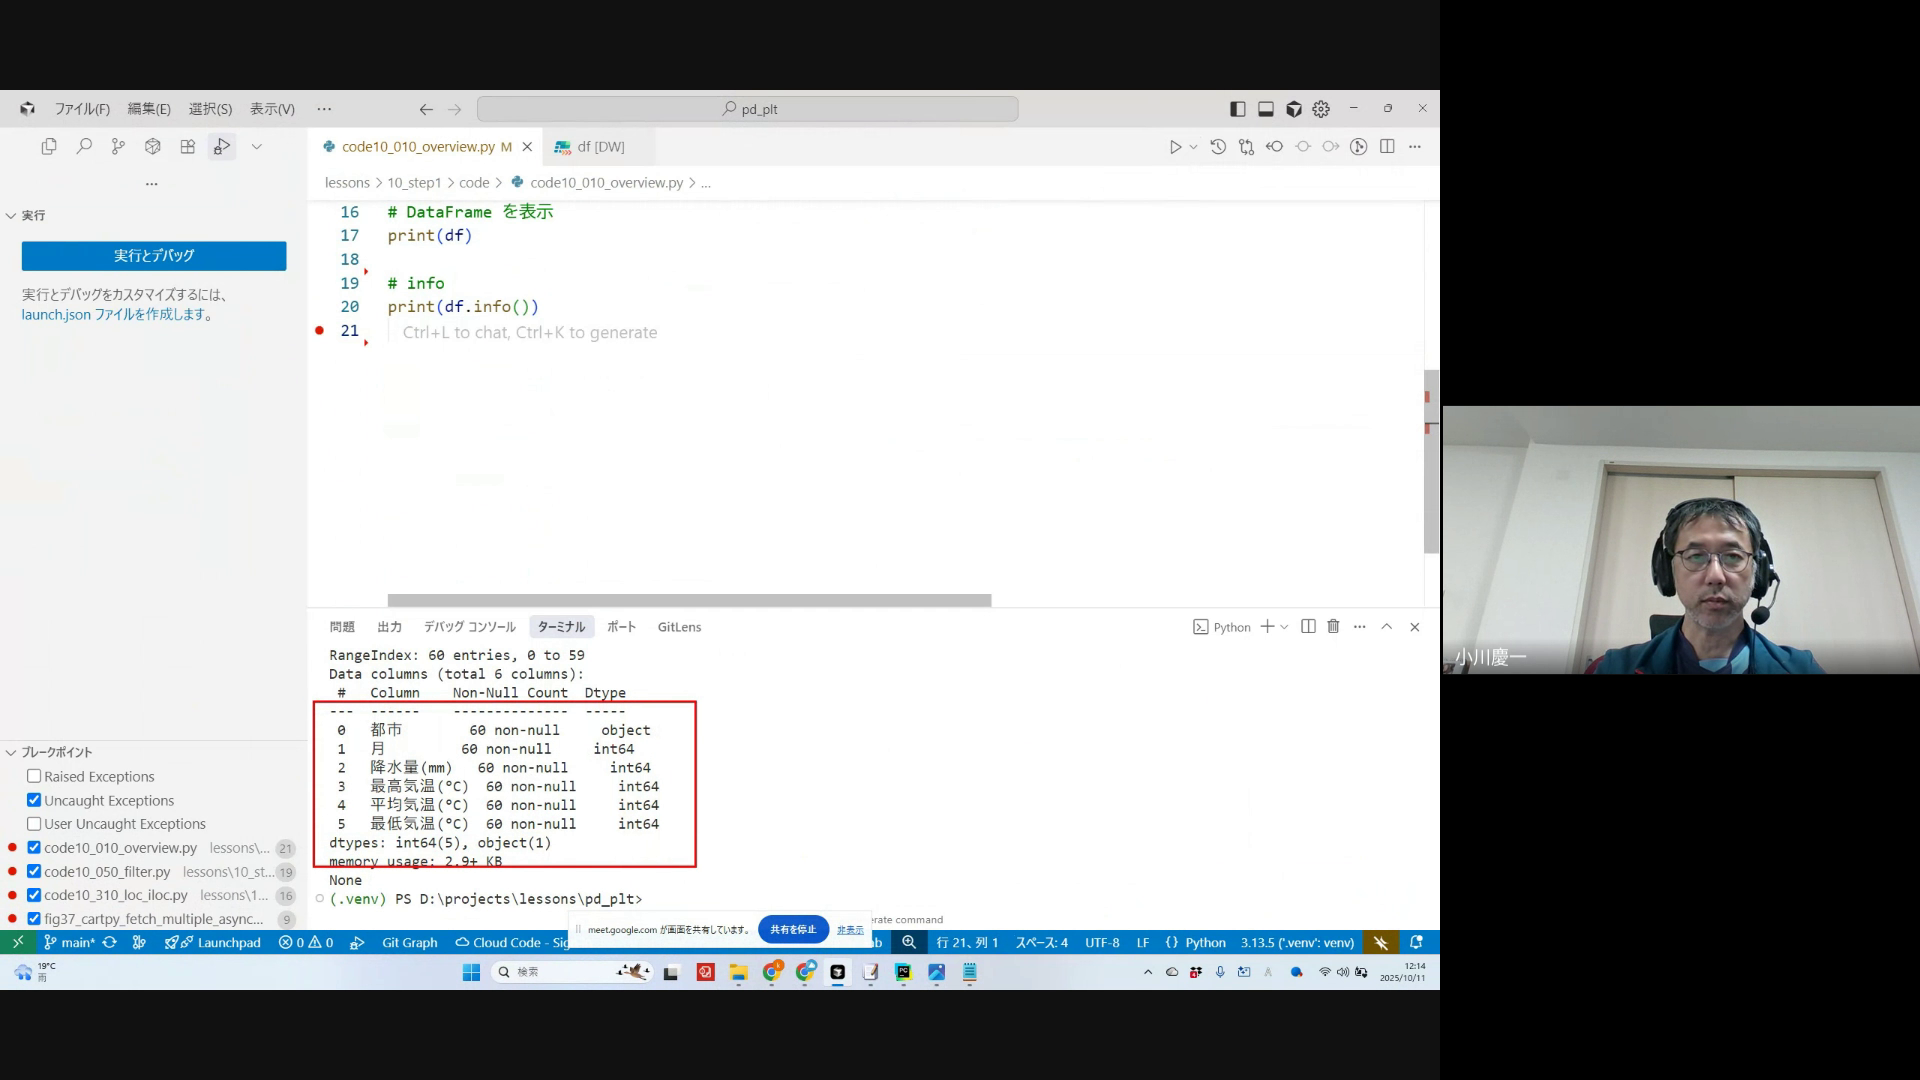Collapse the ブレークポイント section

tap(12, 752)
